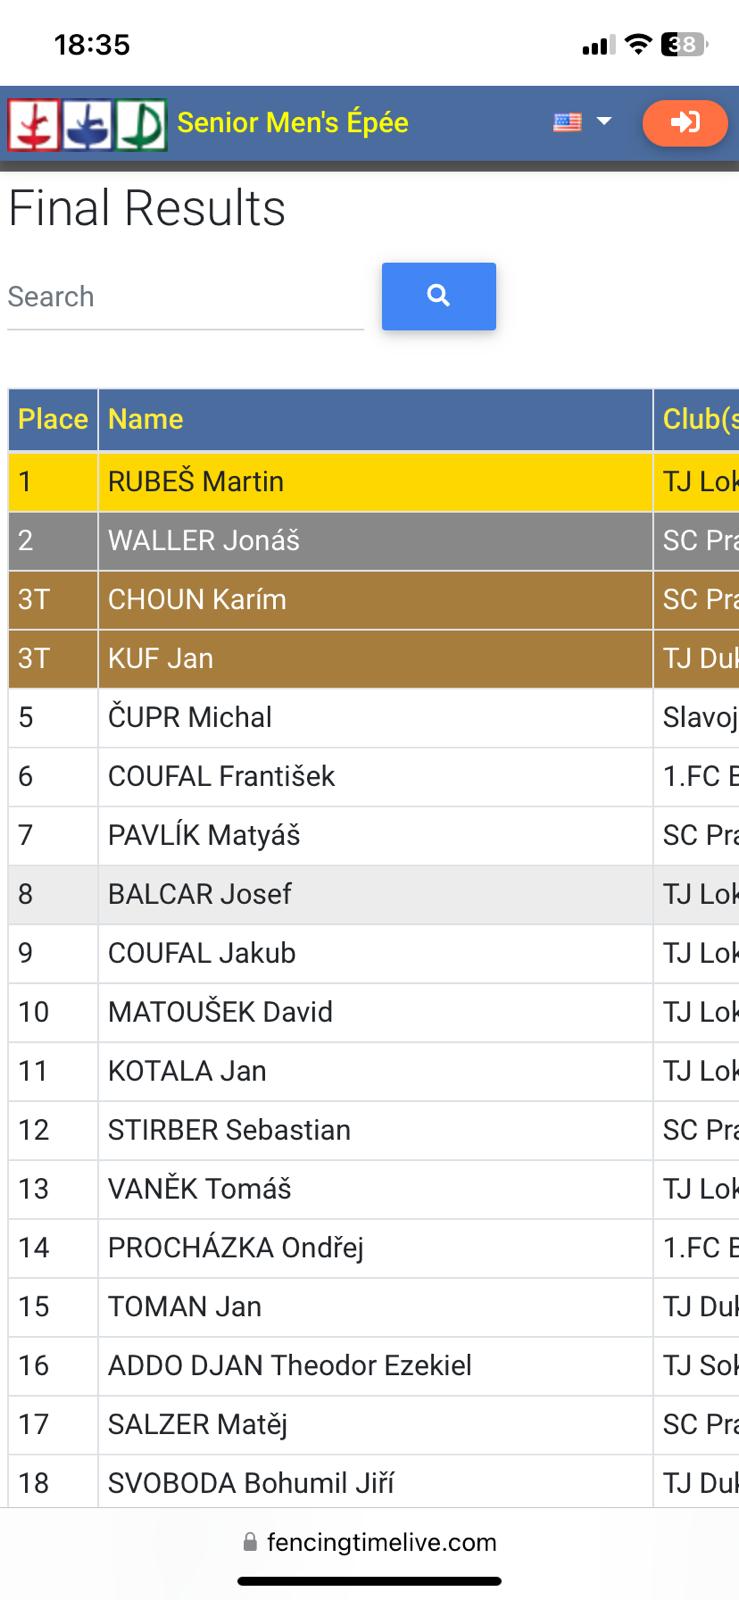Tap the CHOUN Karím bronze row
The height and width of the screenshot is (1600, 739).
tap(373, 600)
